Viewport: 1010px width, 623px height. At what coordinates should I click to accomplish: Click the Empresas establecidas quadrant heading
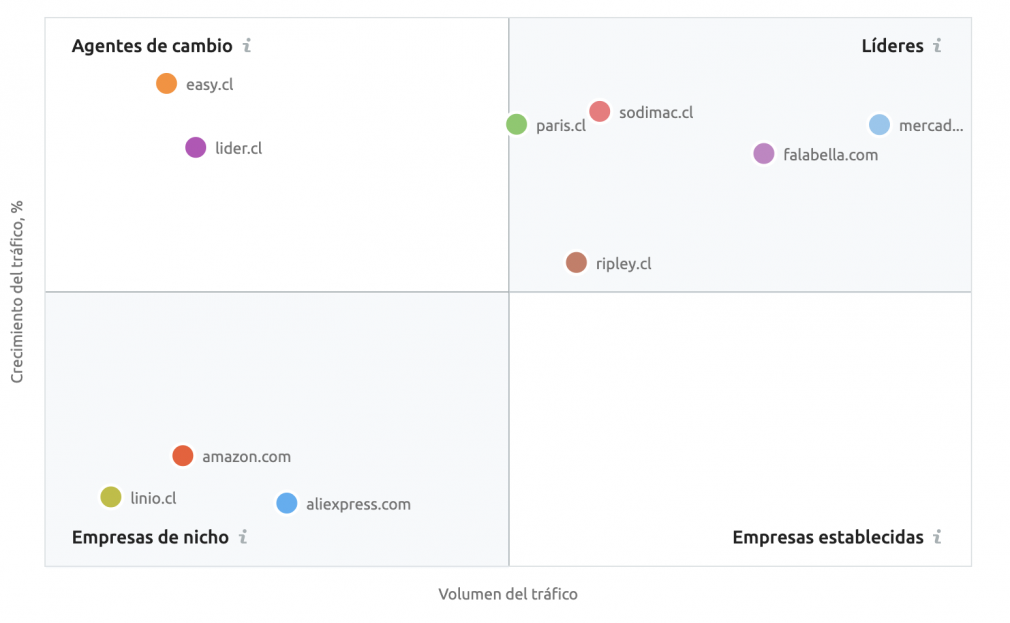click(828, 537)
